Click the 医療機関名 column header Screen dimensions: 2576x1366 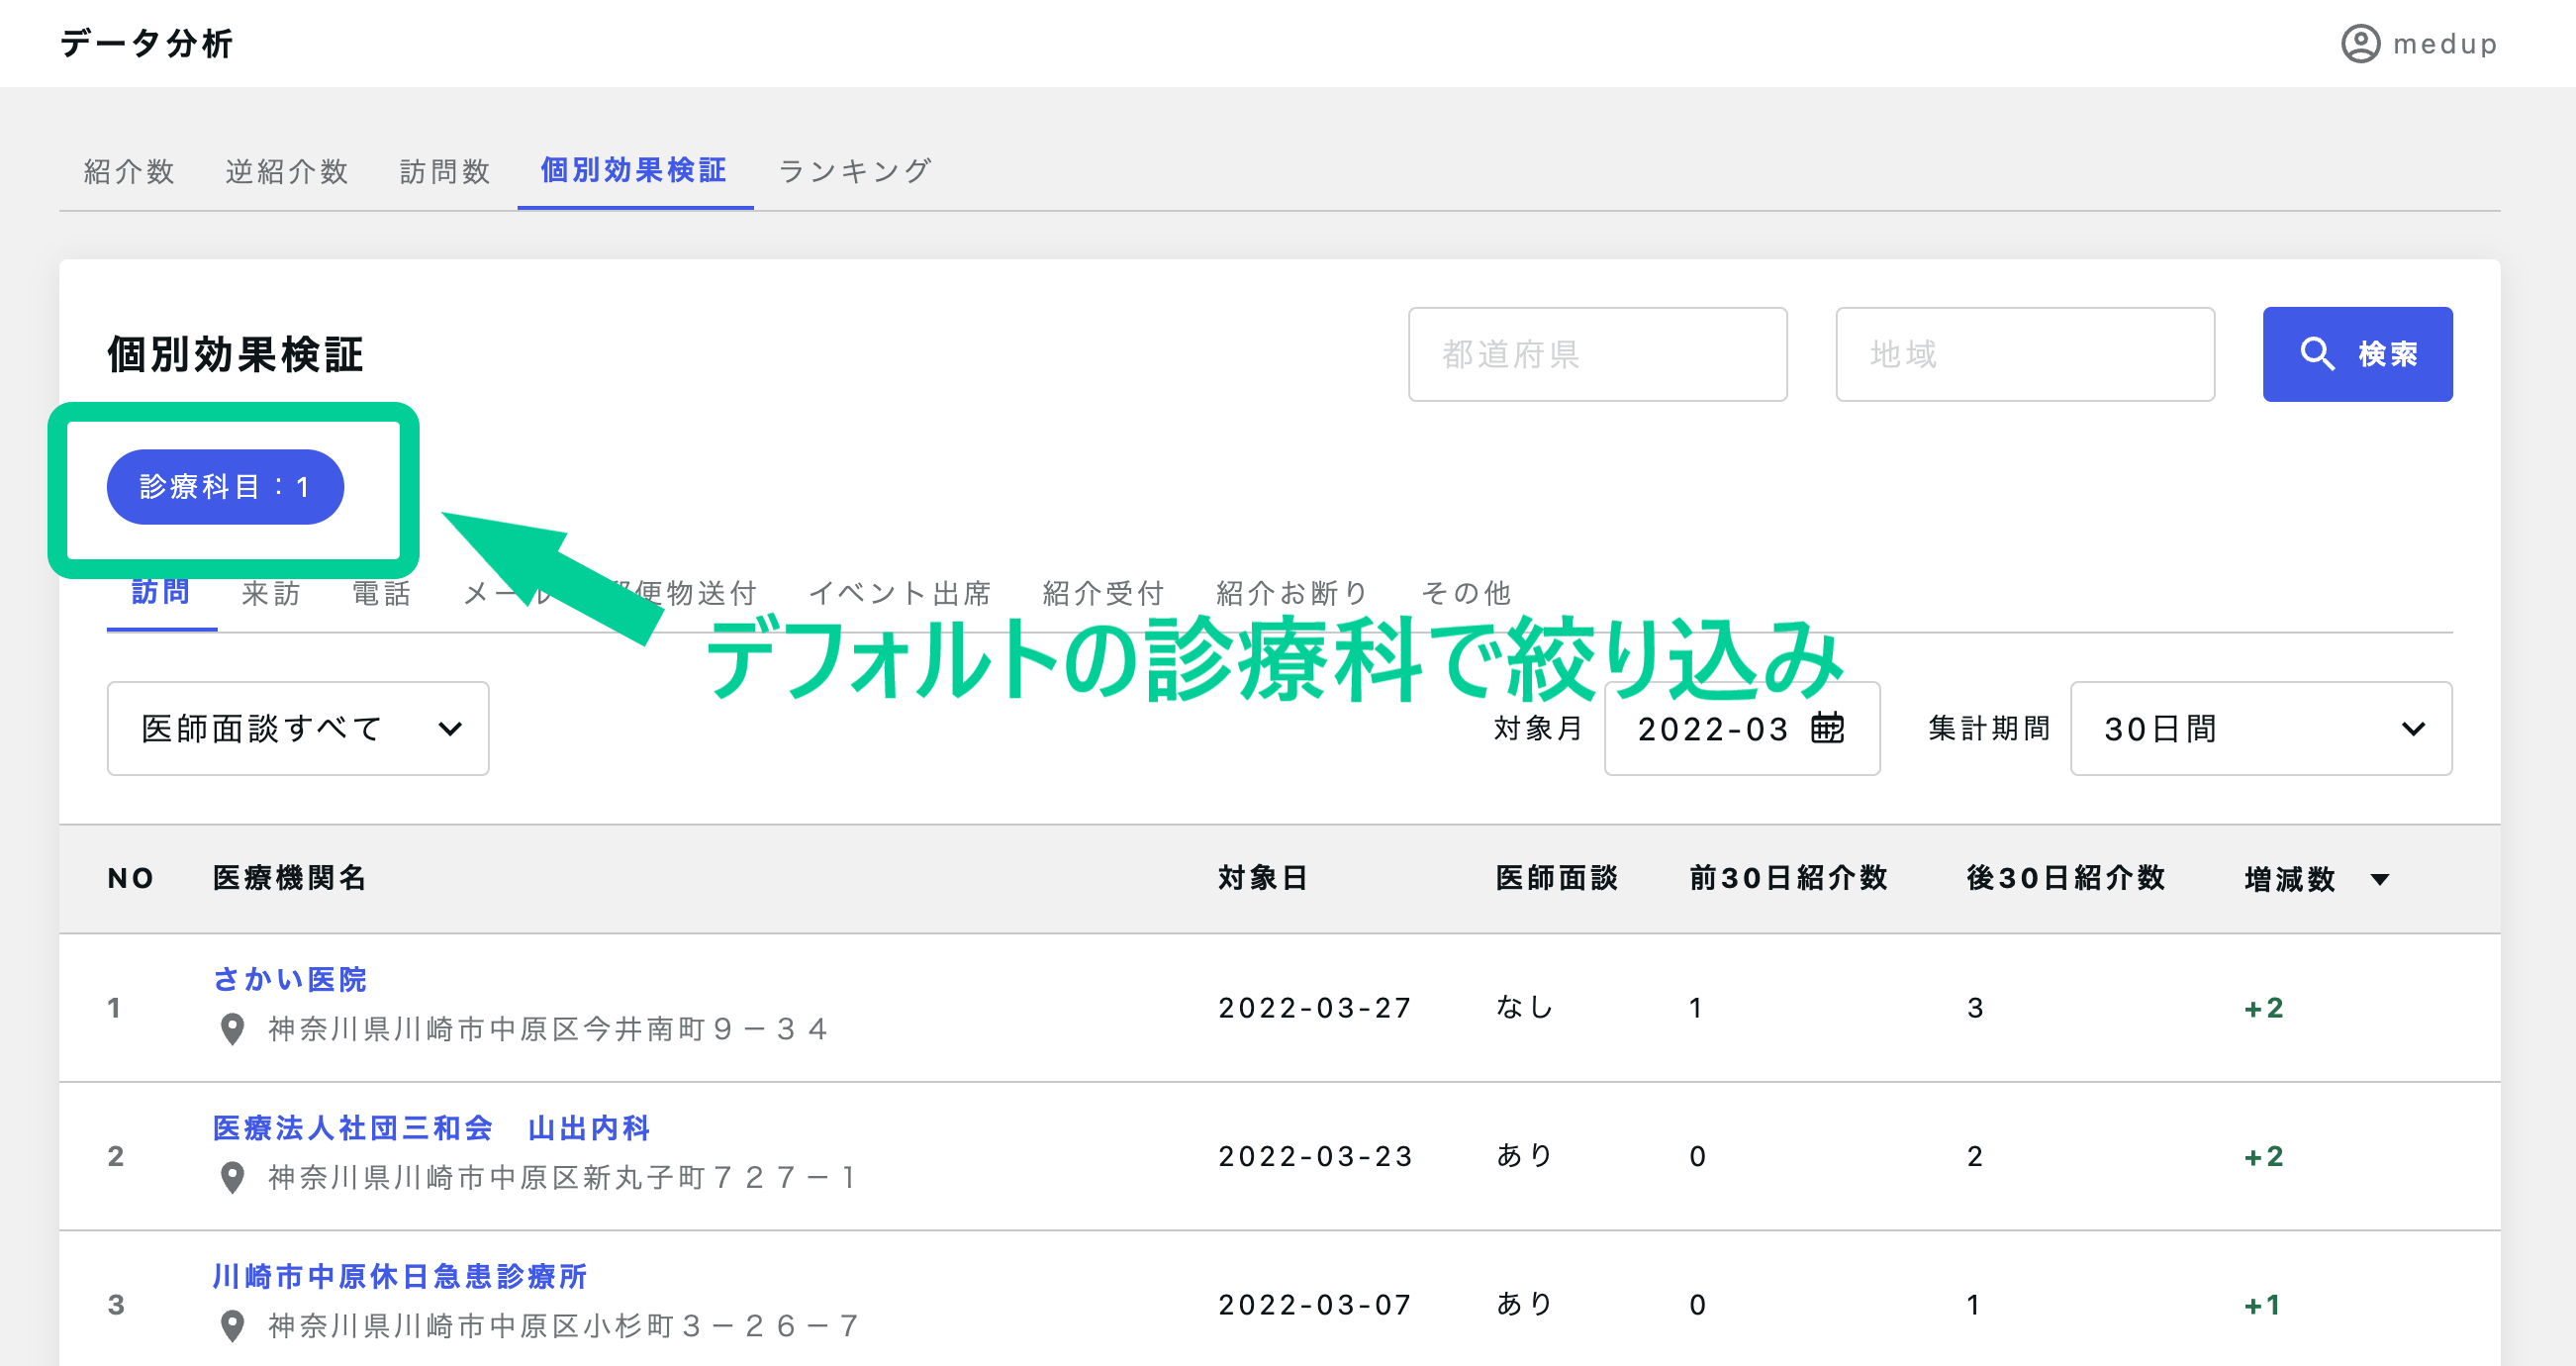(290, 878)
